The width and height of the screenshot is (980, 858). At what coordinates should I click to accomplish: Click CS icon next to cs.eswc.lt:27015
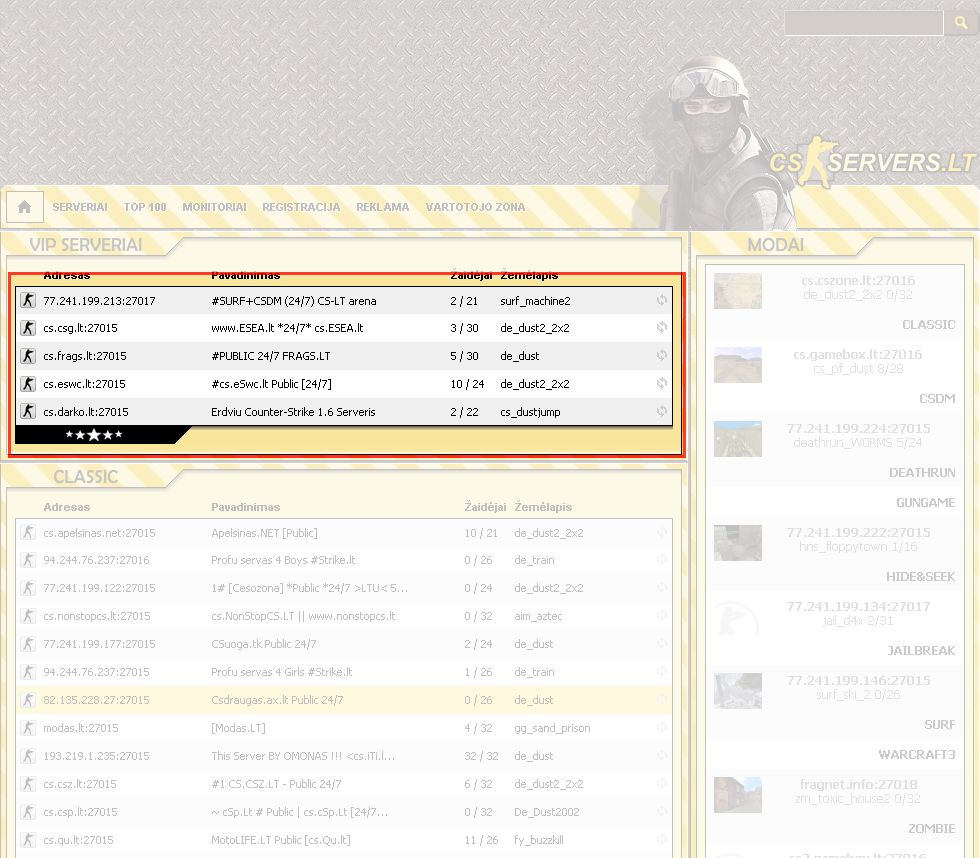(28, 384)
